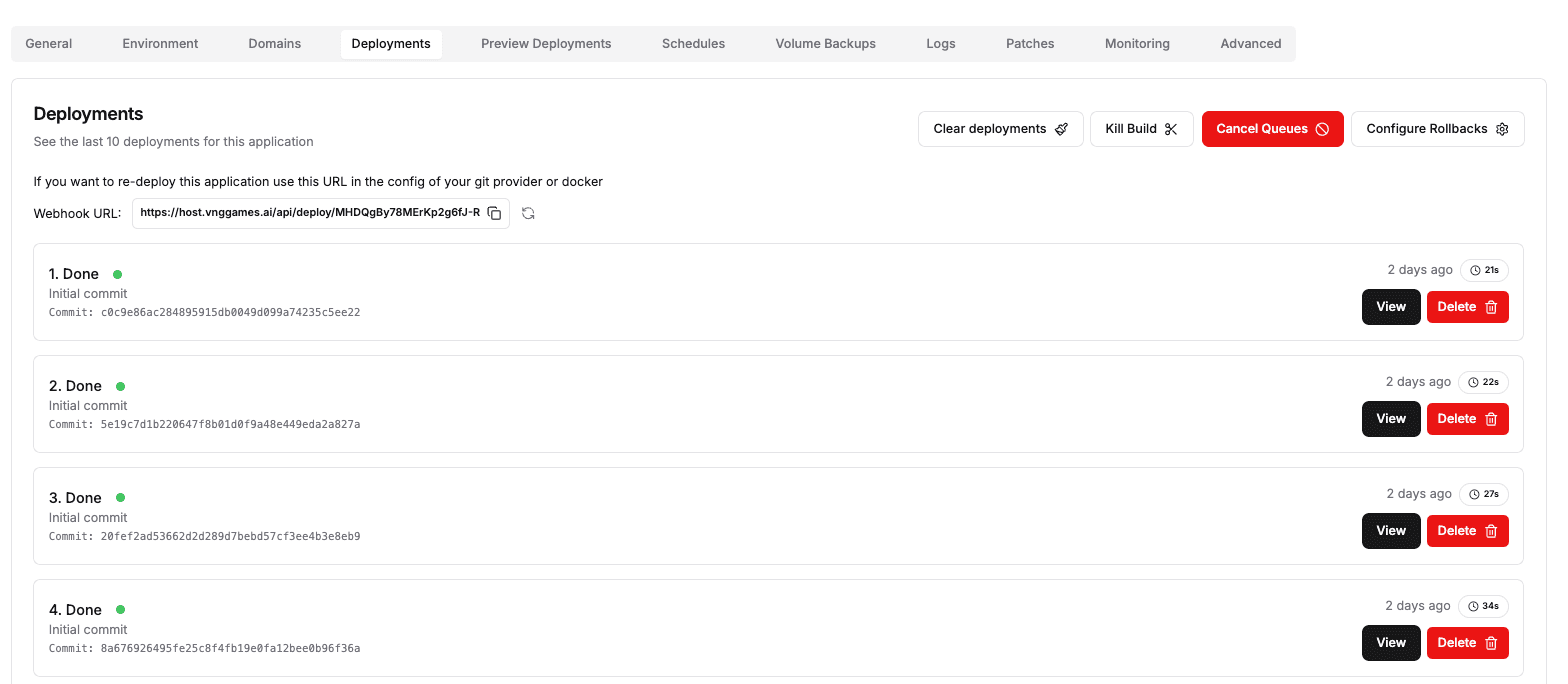Click the clock duration badge showing 22s
Screen dimensions: 1568x684
click(1484, 382)
